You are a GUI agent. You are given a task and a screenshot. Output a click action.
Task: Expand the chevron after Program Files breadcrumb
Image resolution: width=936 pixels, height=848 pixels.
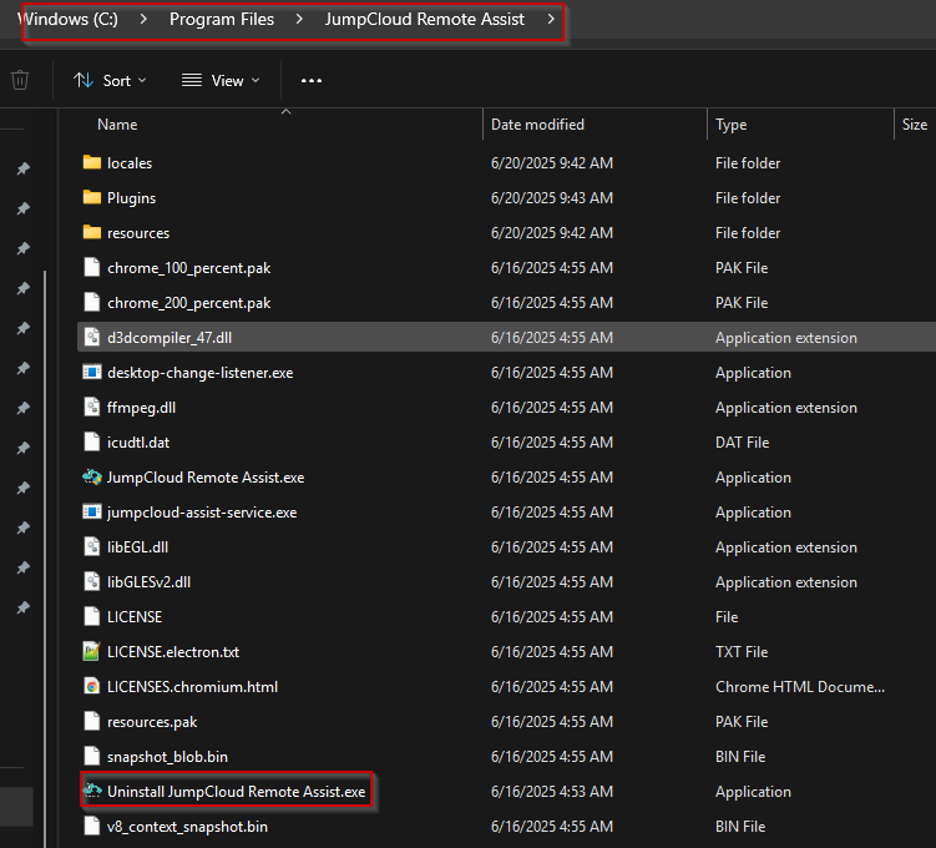[x=299, y=19]
